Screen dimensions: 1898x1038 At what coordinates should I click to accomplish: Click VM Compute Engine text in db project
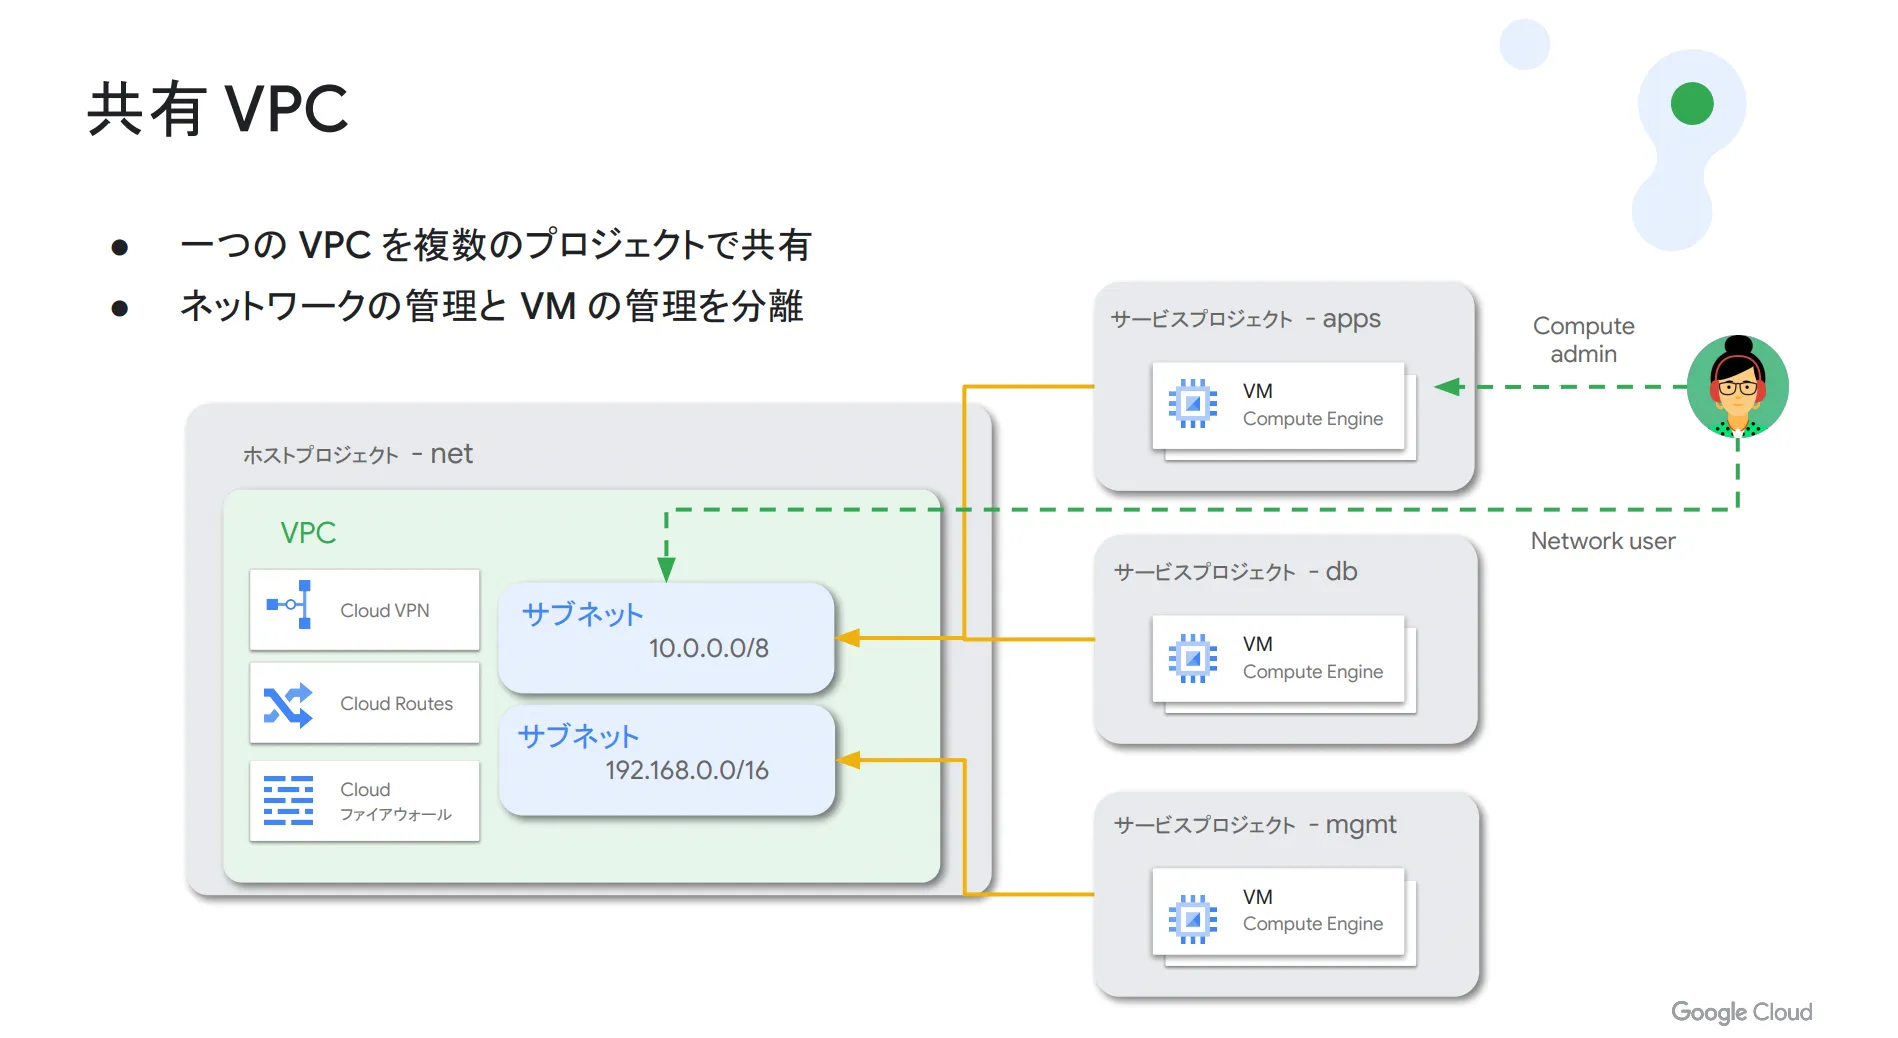1313,658
